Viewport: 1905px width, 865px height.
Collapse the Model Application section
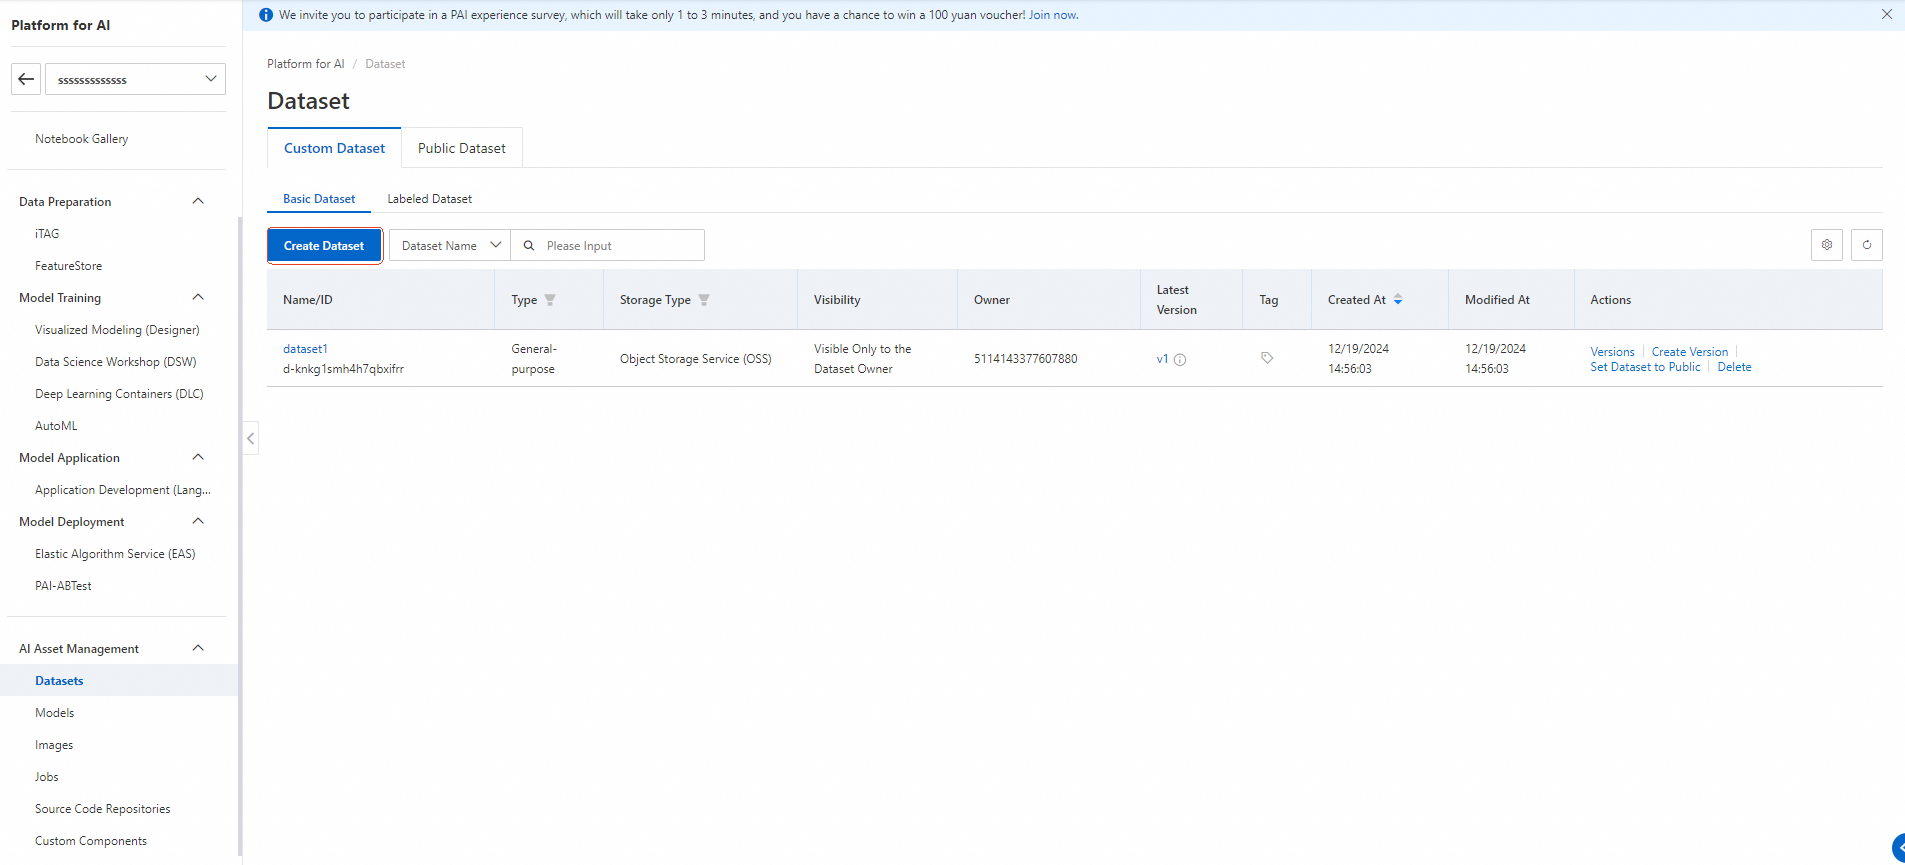coord(198,457)
